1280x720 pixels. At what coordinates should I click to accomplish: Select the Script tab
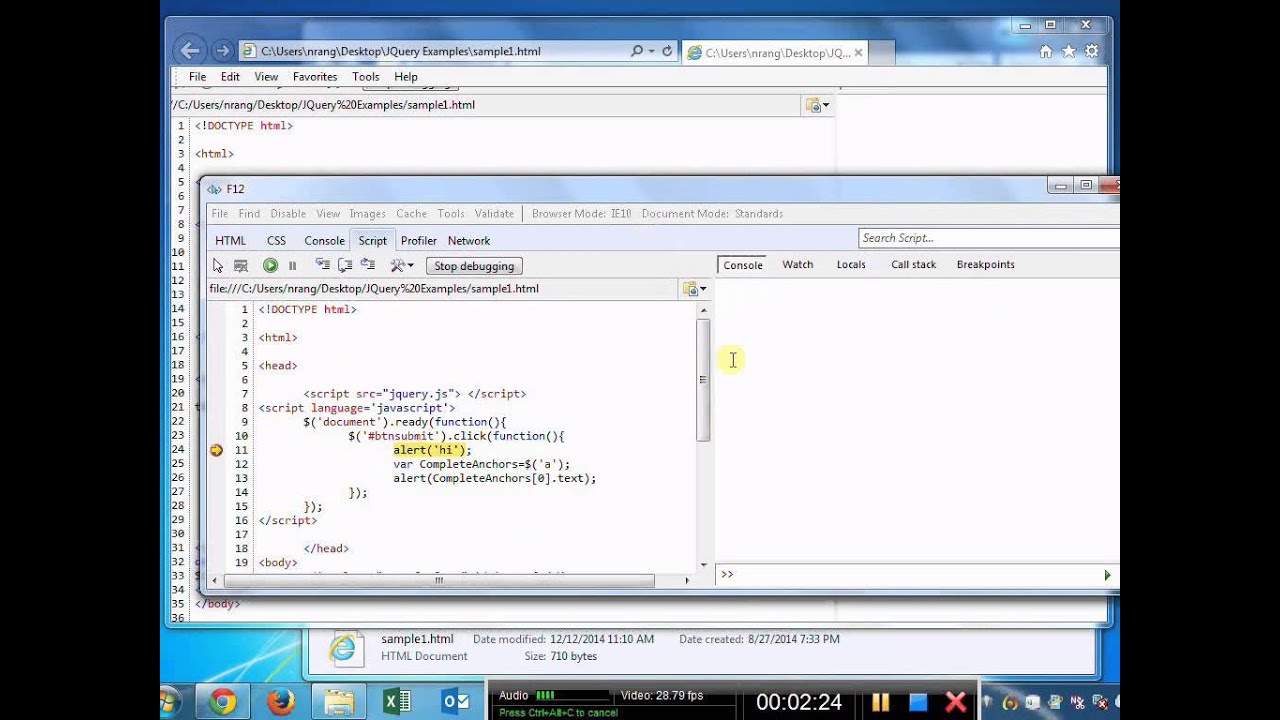[x=372, y=241]
